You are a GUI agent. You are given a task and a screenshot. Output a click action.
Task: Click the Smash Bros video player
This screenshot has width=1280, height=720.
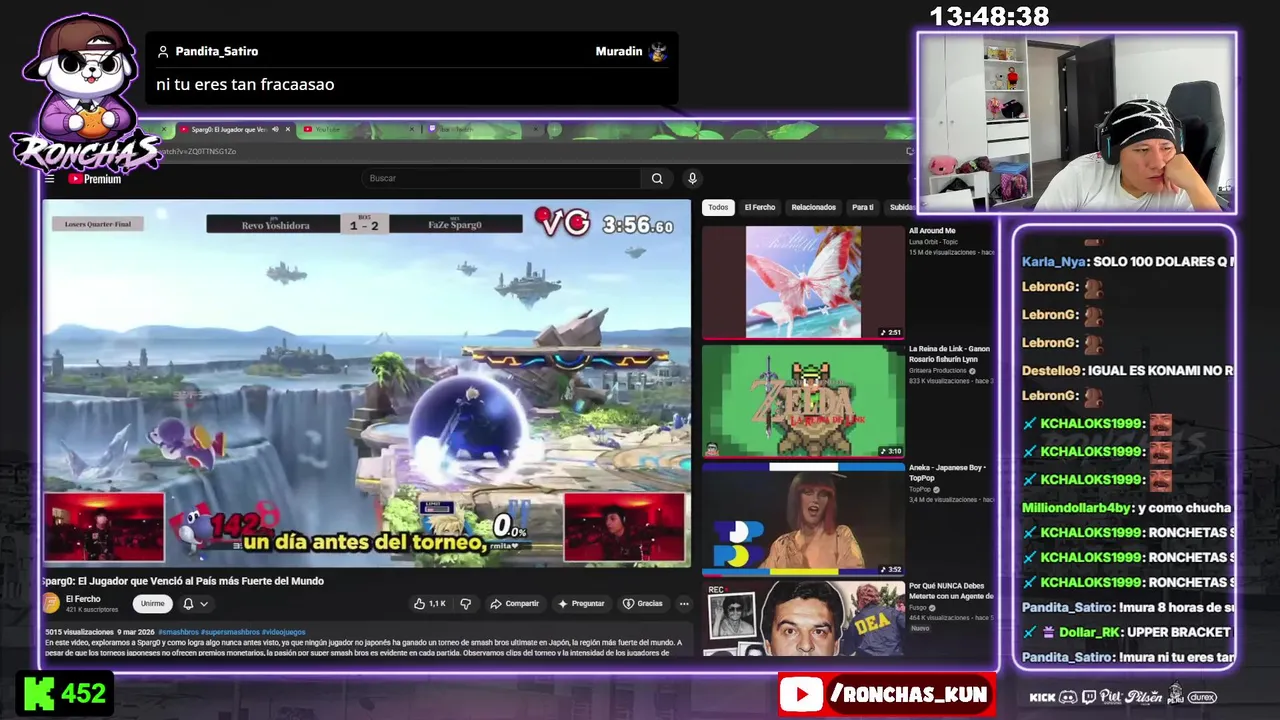[366, 383]
